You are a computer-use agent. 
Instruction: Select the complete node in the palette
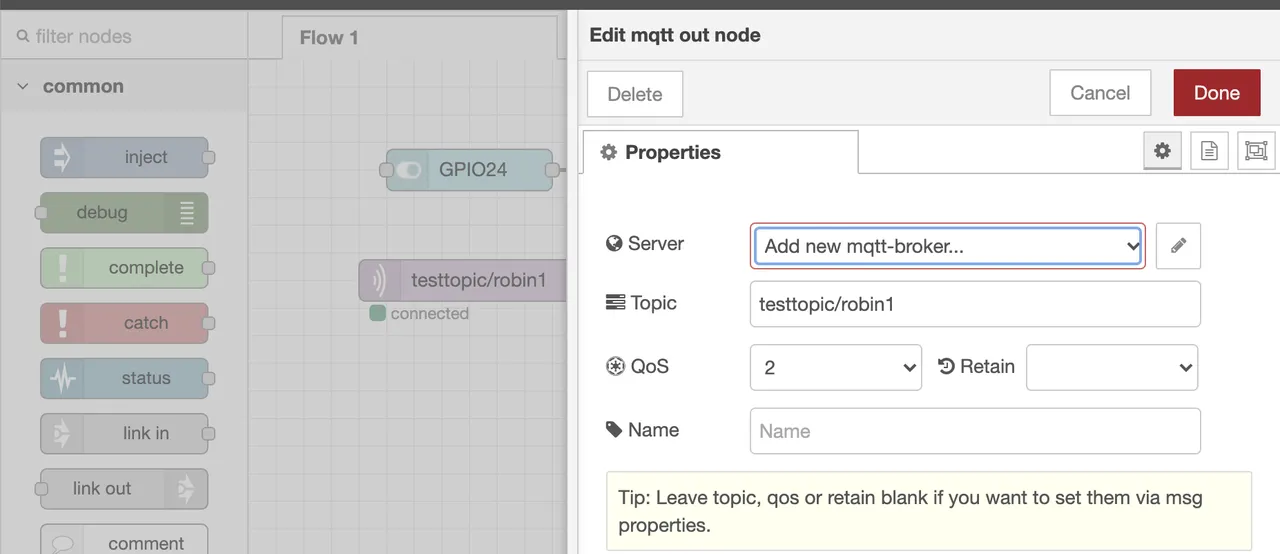(x=124, y=268)
